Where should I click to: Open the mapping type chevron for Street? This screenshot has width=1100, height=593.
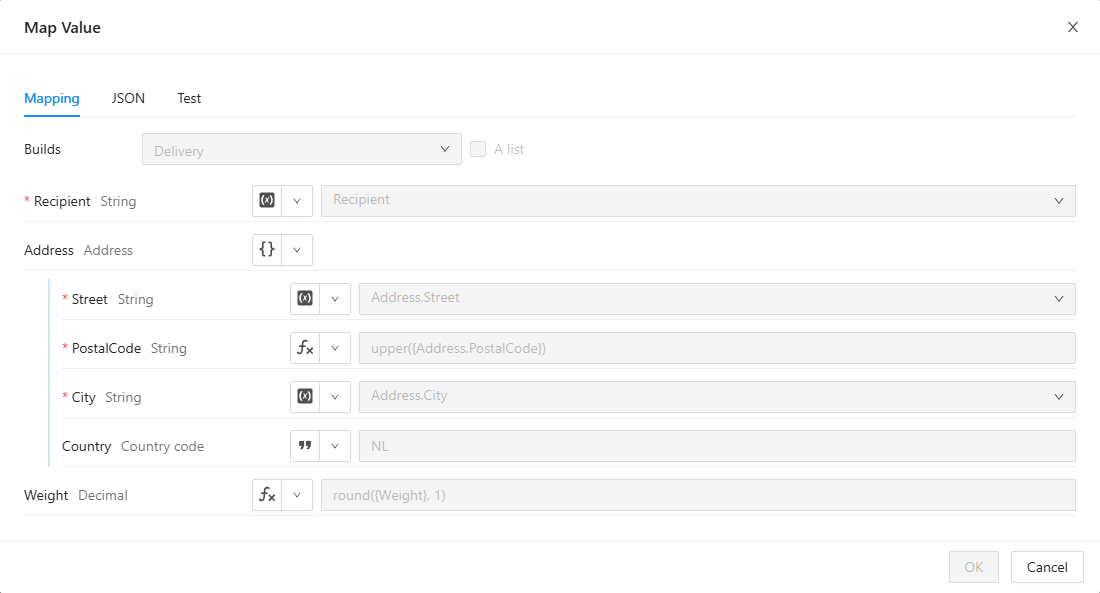pos(335,299)
